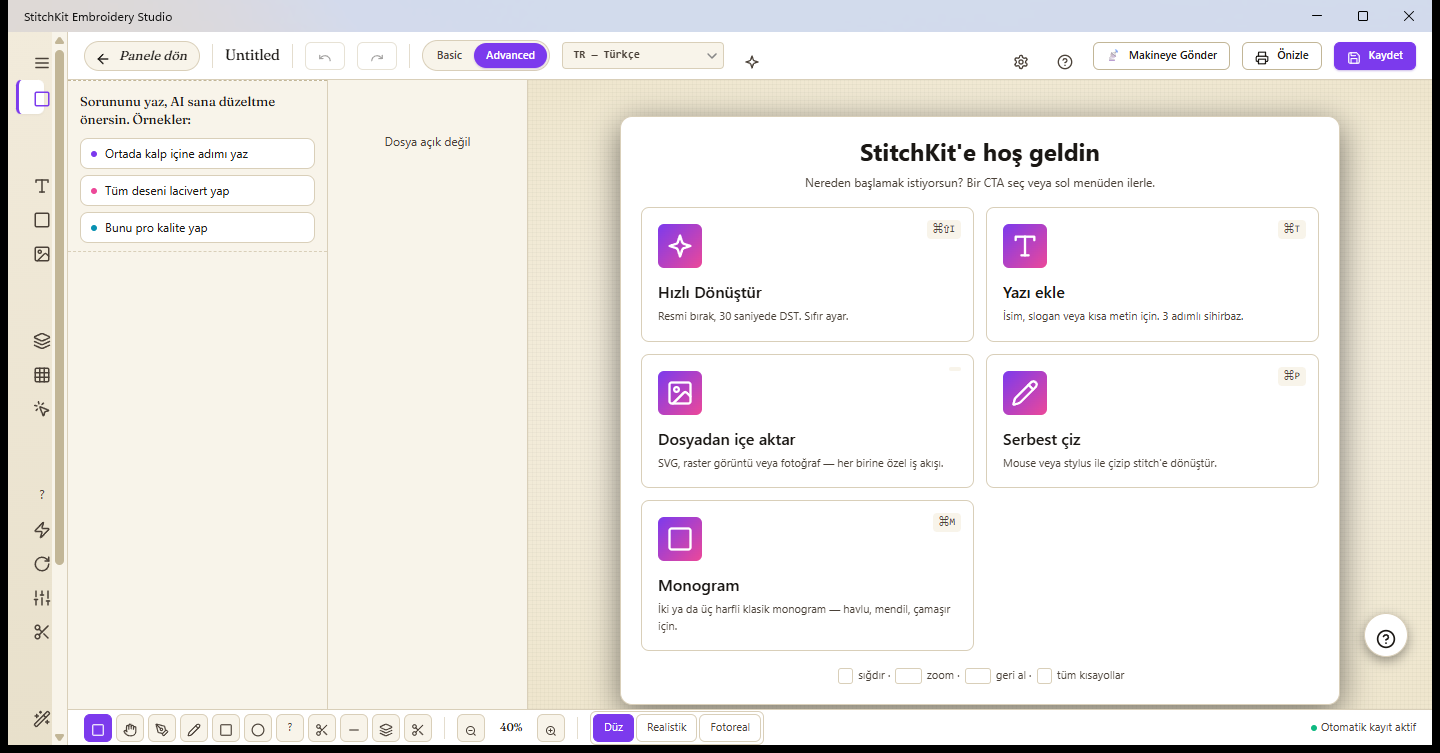
Task: Select the pencil tool in the bottom toolbar
Action: coord(194,729)
